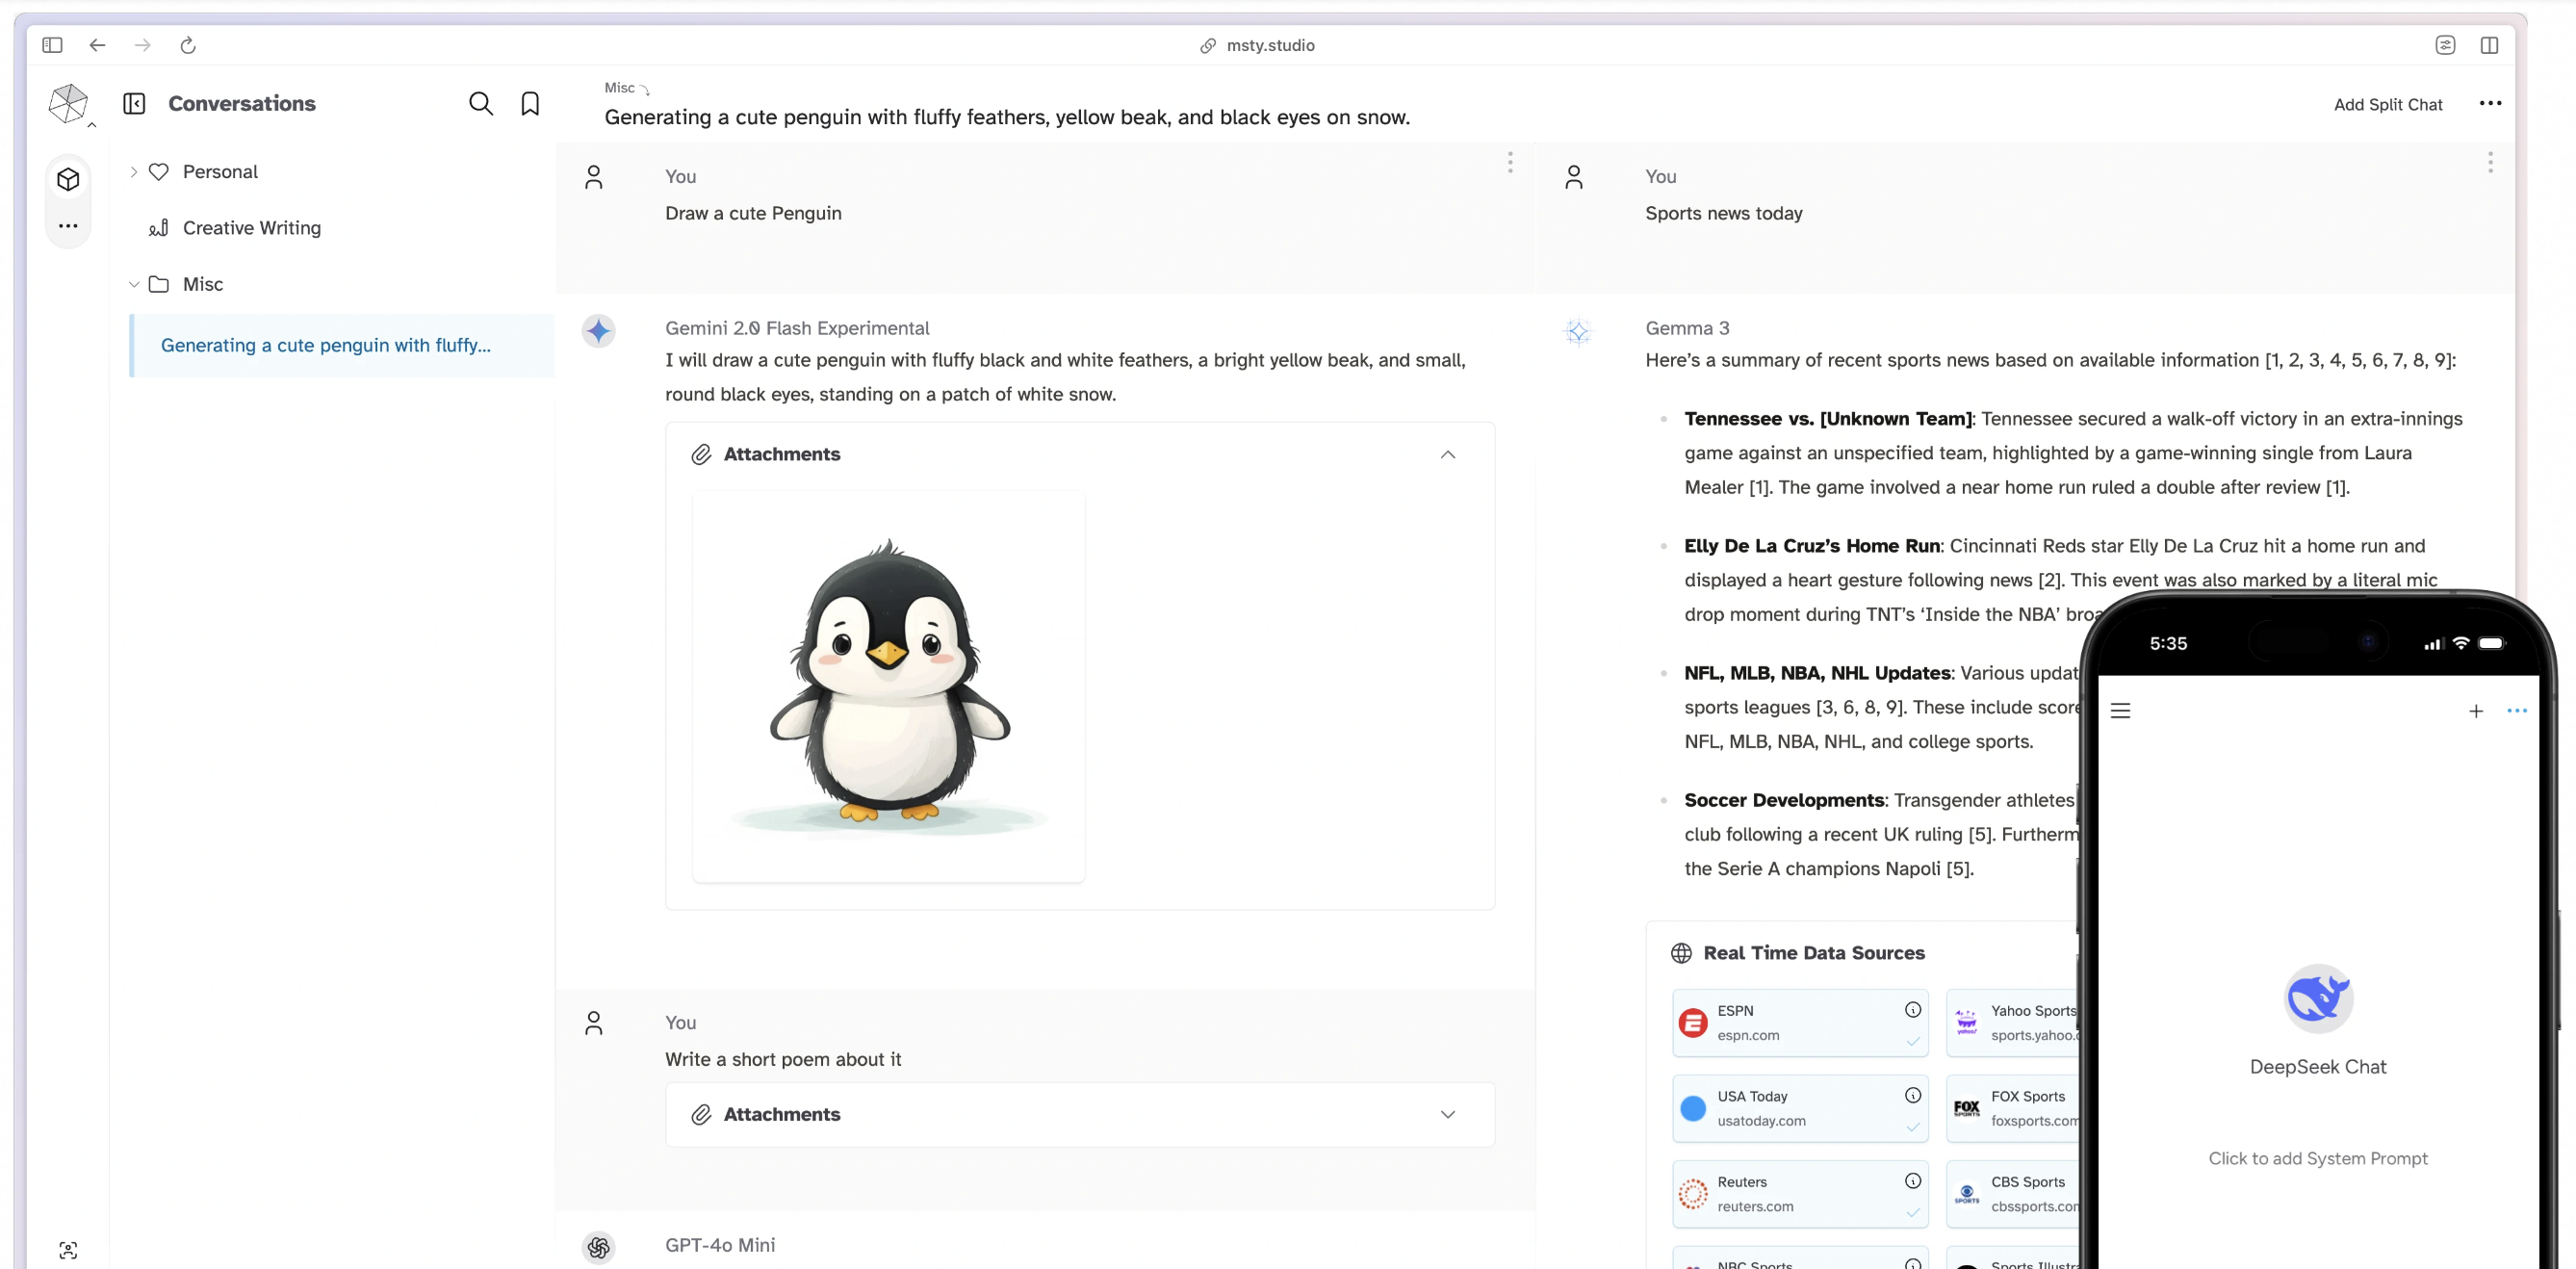Click Add Split Chat
The height and width of the screenshot is (1269, 2576).
(2387, 104)
